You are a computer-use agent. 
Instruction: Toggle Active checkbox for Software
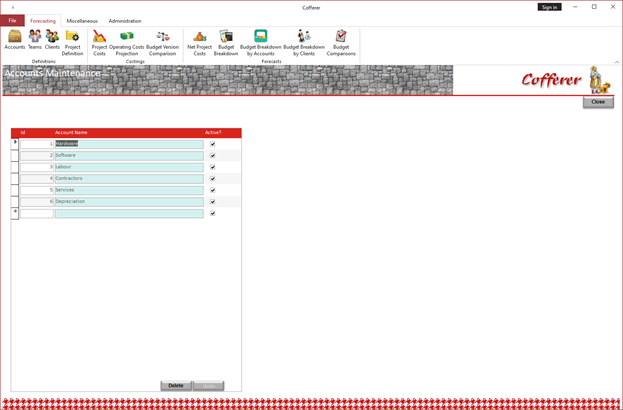[213, 156]
